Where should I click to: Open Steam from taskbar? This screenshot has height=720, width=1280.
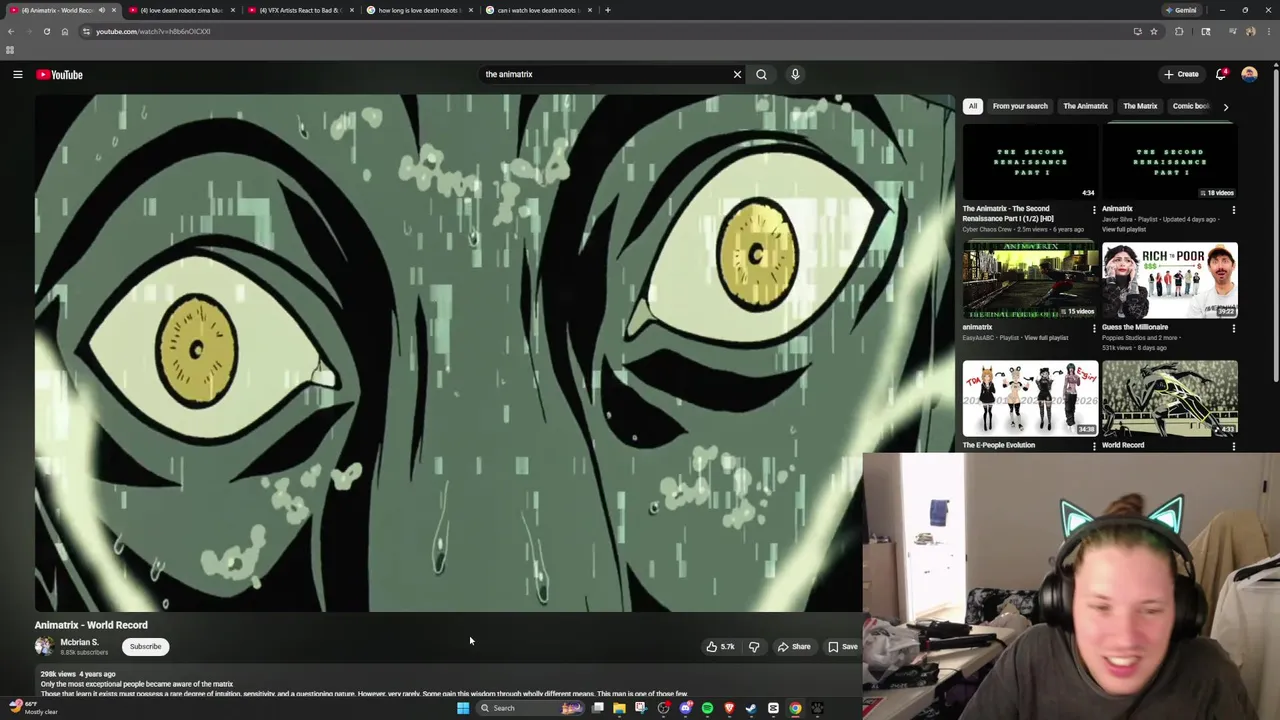coord(751,708)
